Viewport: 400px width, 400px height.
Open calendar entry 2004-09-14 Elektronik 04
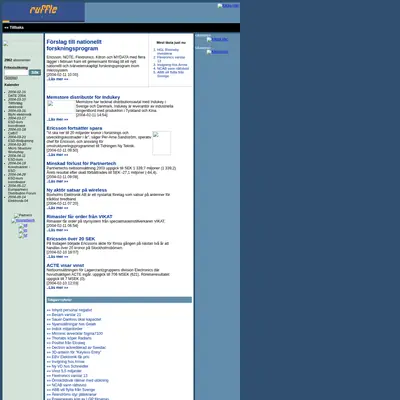tap(18, 199)
